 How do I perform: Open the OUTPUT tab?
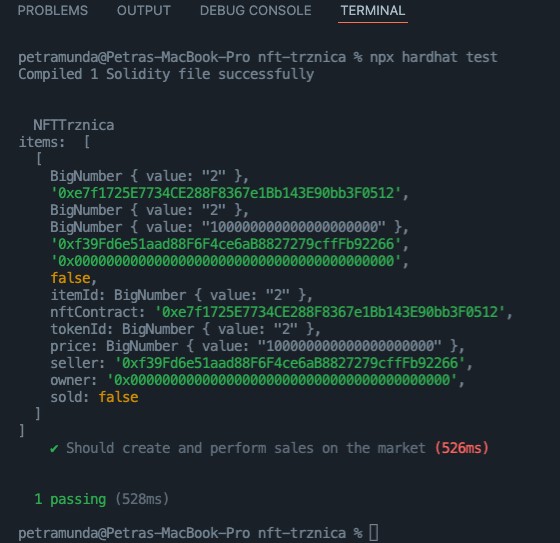144,10
